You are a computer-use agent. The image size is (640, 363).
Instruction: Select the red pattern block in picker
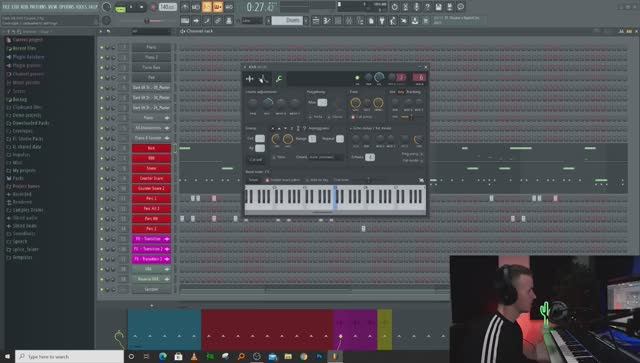pos(267,330)
